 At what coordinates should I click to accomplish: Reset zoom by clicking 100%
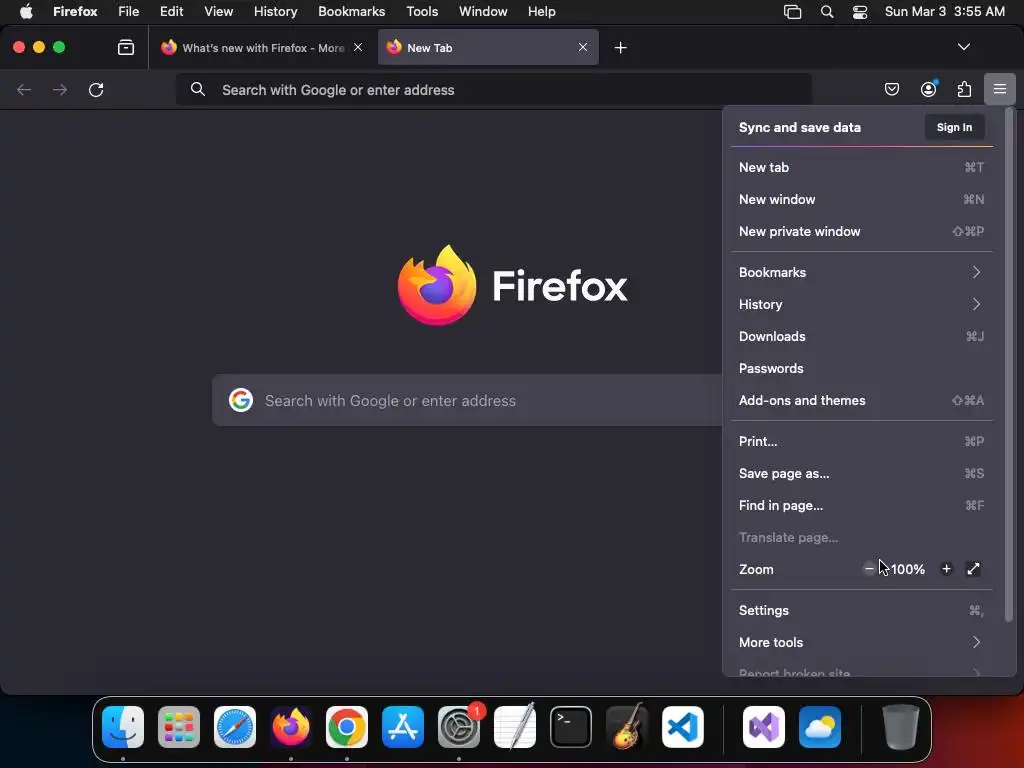(x=908, y=569)
